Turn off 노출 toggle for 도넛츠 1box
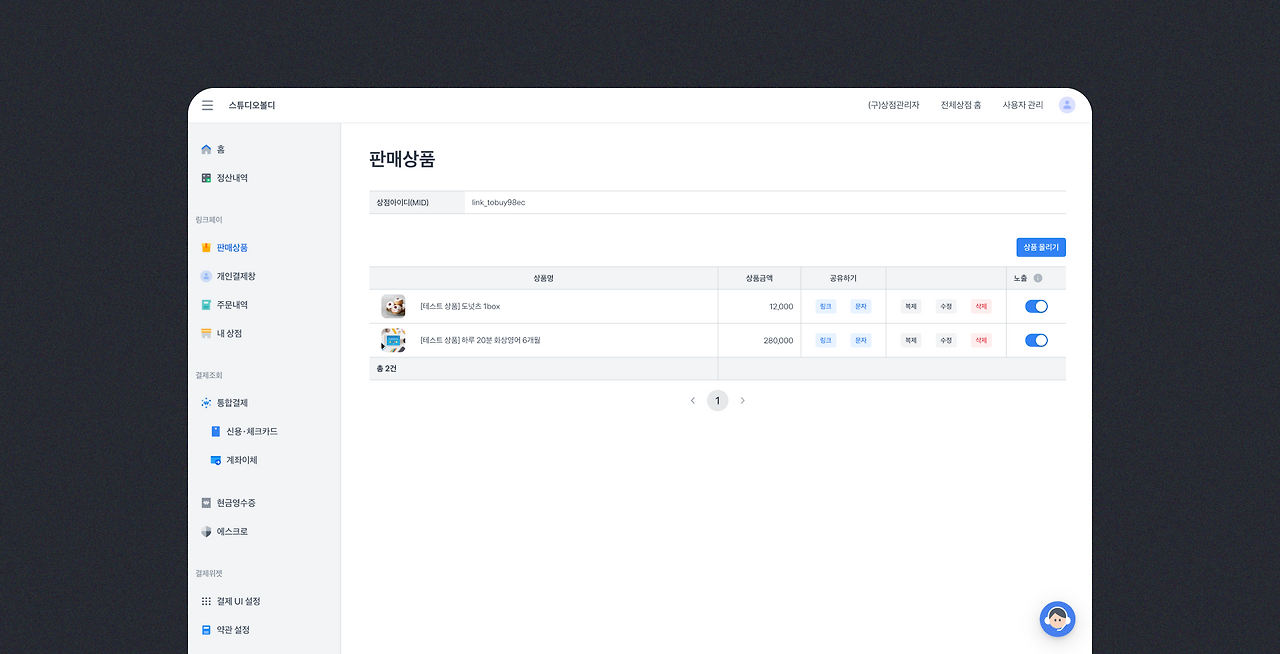 (1036, 307)
